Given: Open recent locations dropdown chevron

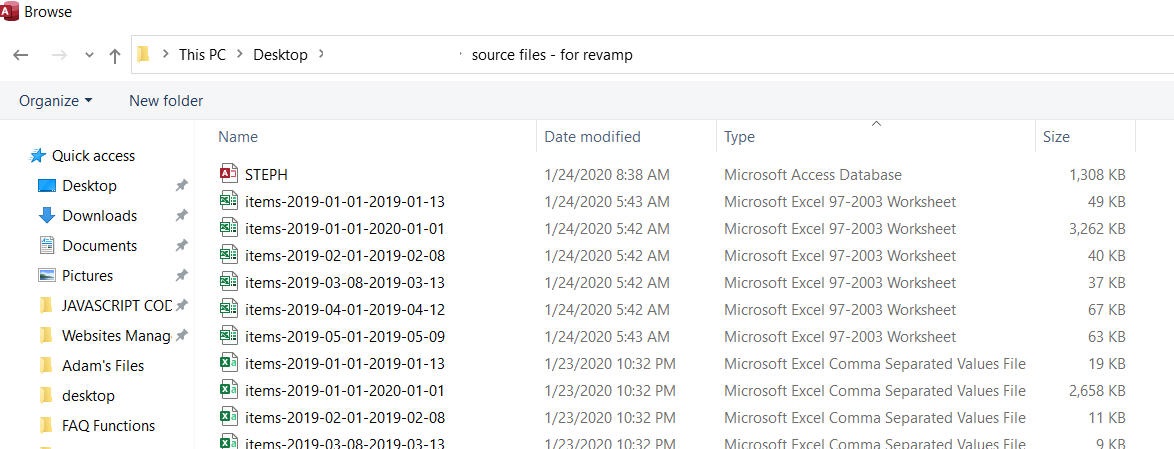Looking at the screenshot, I should pos(89,55).
